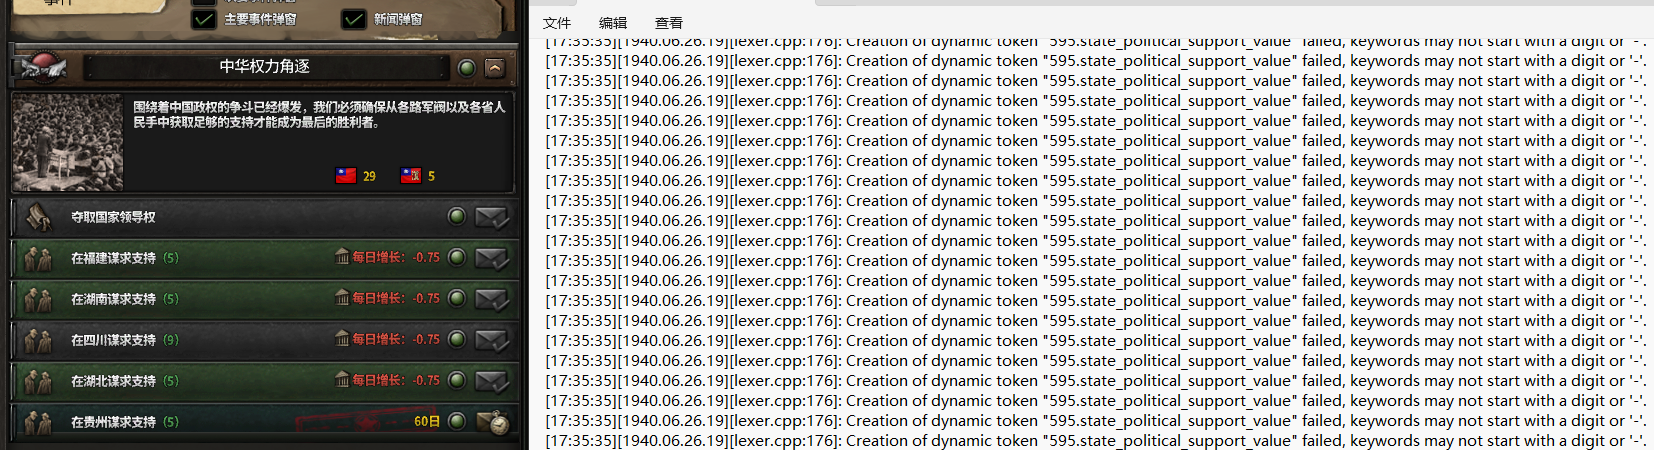This screenshot has width=1654, height=450.
Task: Select 在四川谋求支持 decision
Action: [265, 340]
